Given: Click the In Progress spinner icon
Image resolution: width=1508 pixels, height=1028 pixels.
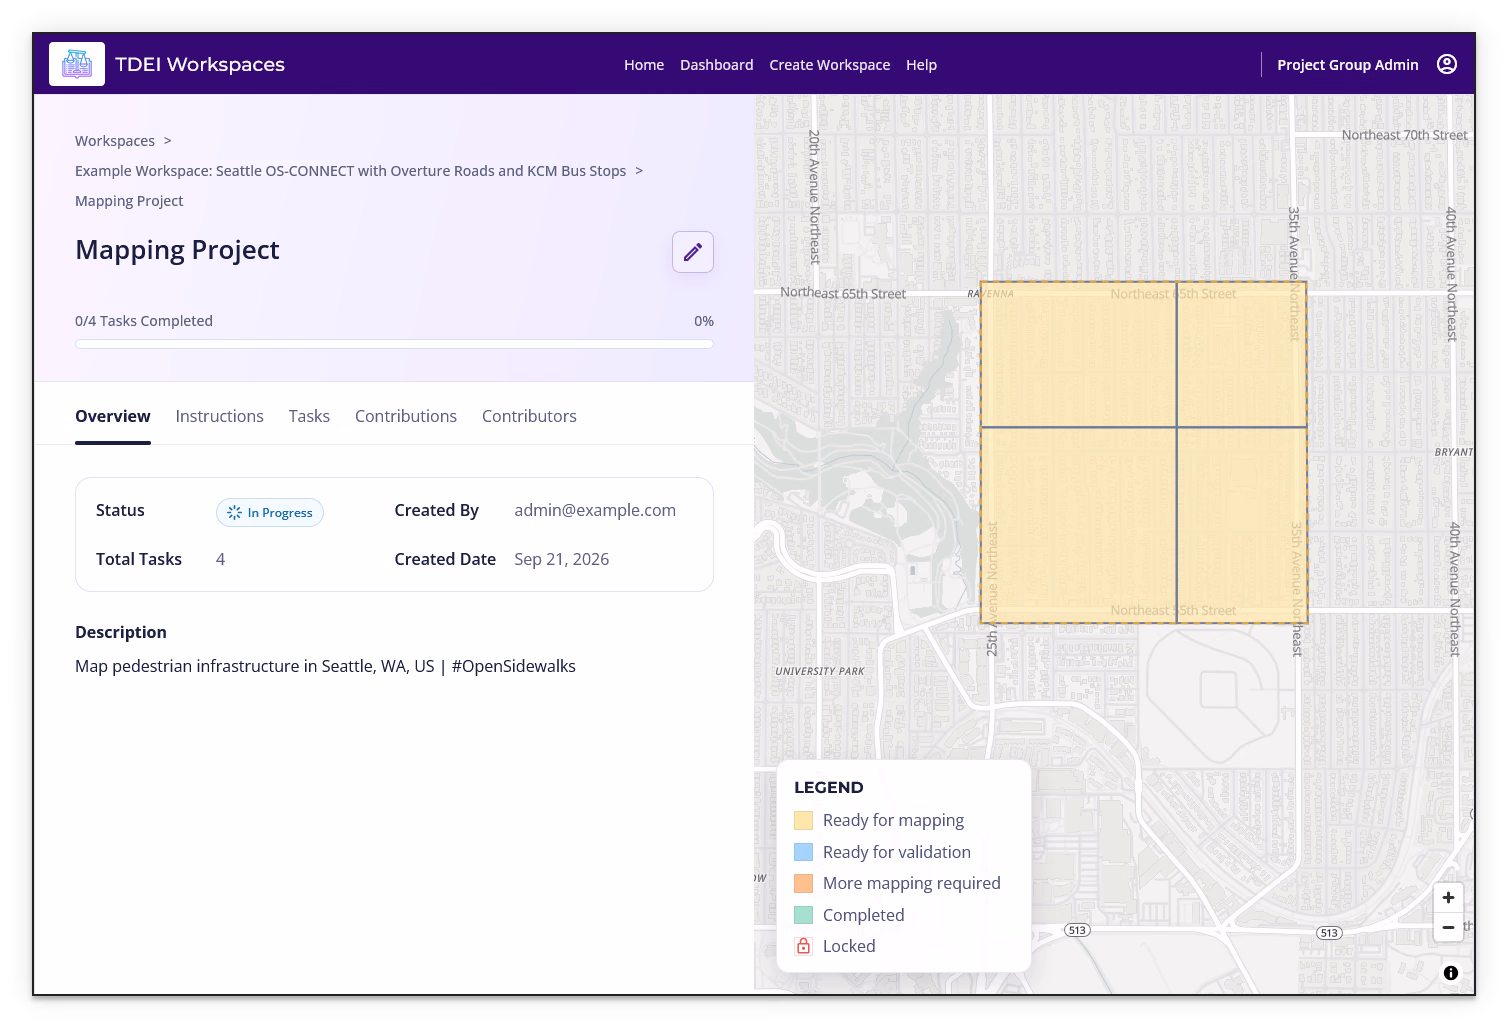Looking at the screenshot, I should click(234, 513).
